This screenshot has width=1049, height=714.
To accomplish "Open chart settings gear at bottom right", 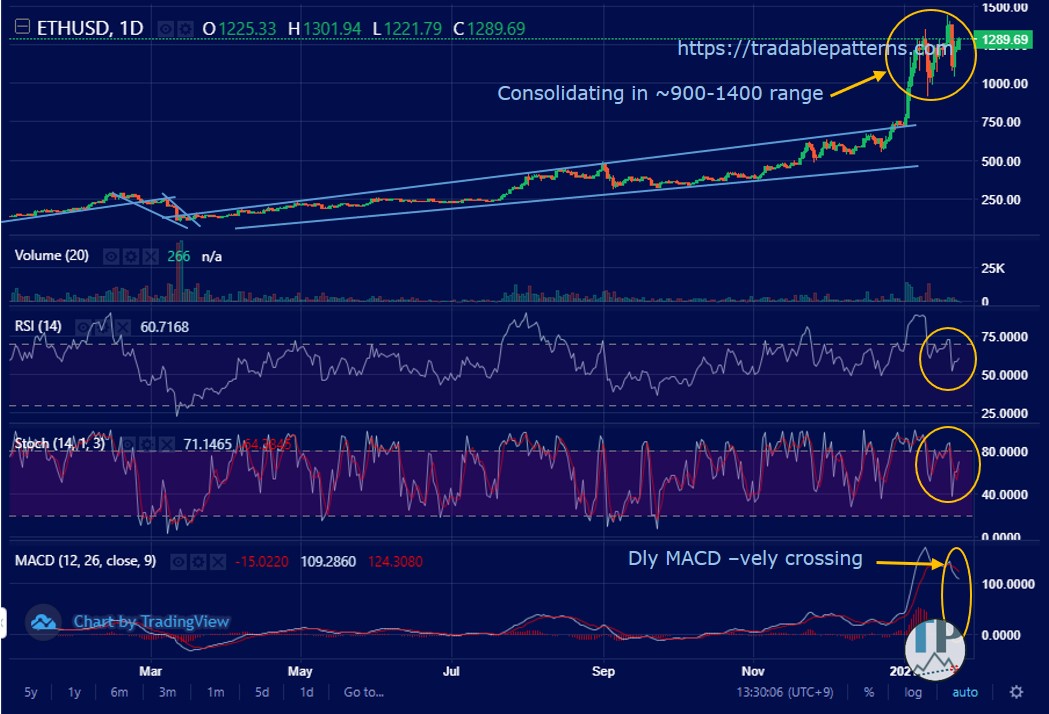I will pos(1016,692).
